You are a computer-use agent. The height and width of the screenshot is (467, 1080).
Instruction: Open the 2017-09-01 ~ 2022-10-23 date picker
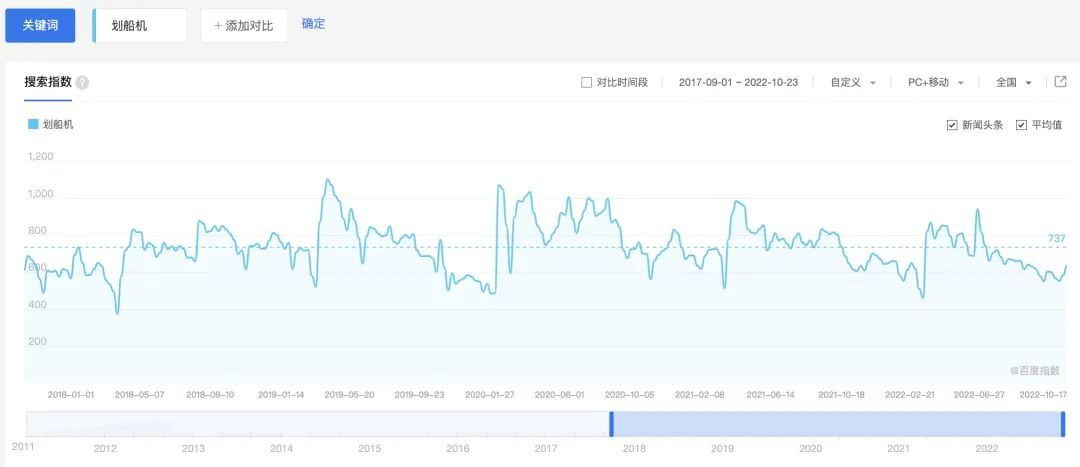click(740, 83)
